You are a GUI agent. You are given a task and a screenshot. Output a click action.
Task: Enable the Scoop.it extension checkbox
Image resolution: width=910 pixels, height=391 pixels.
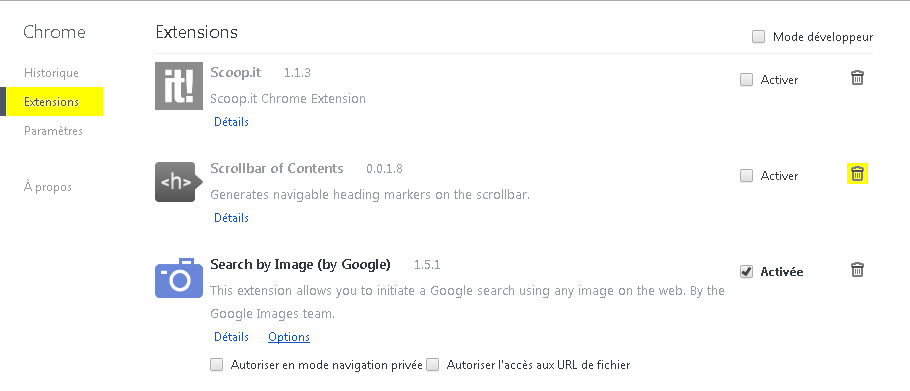coord(746,79)
